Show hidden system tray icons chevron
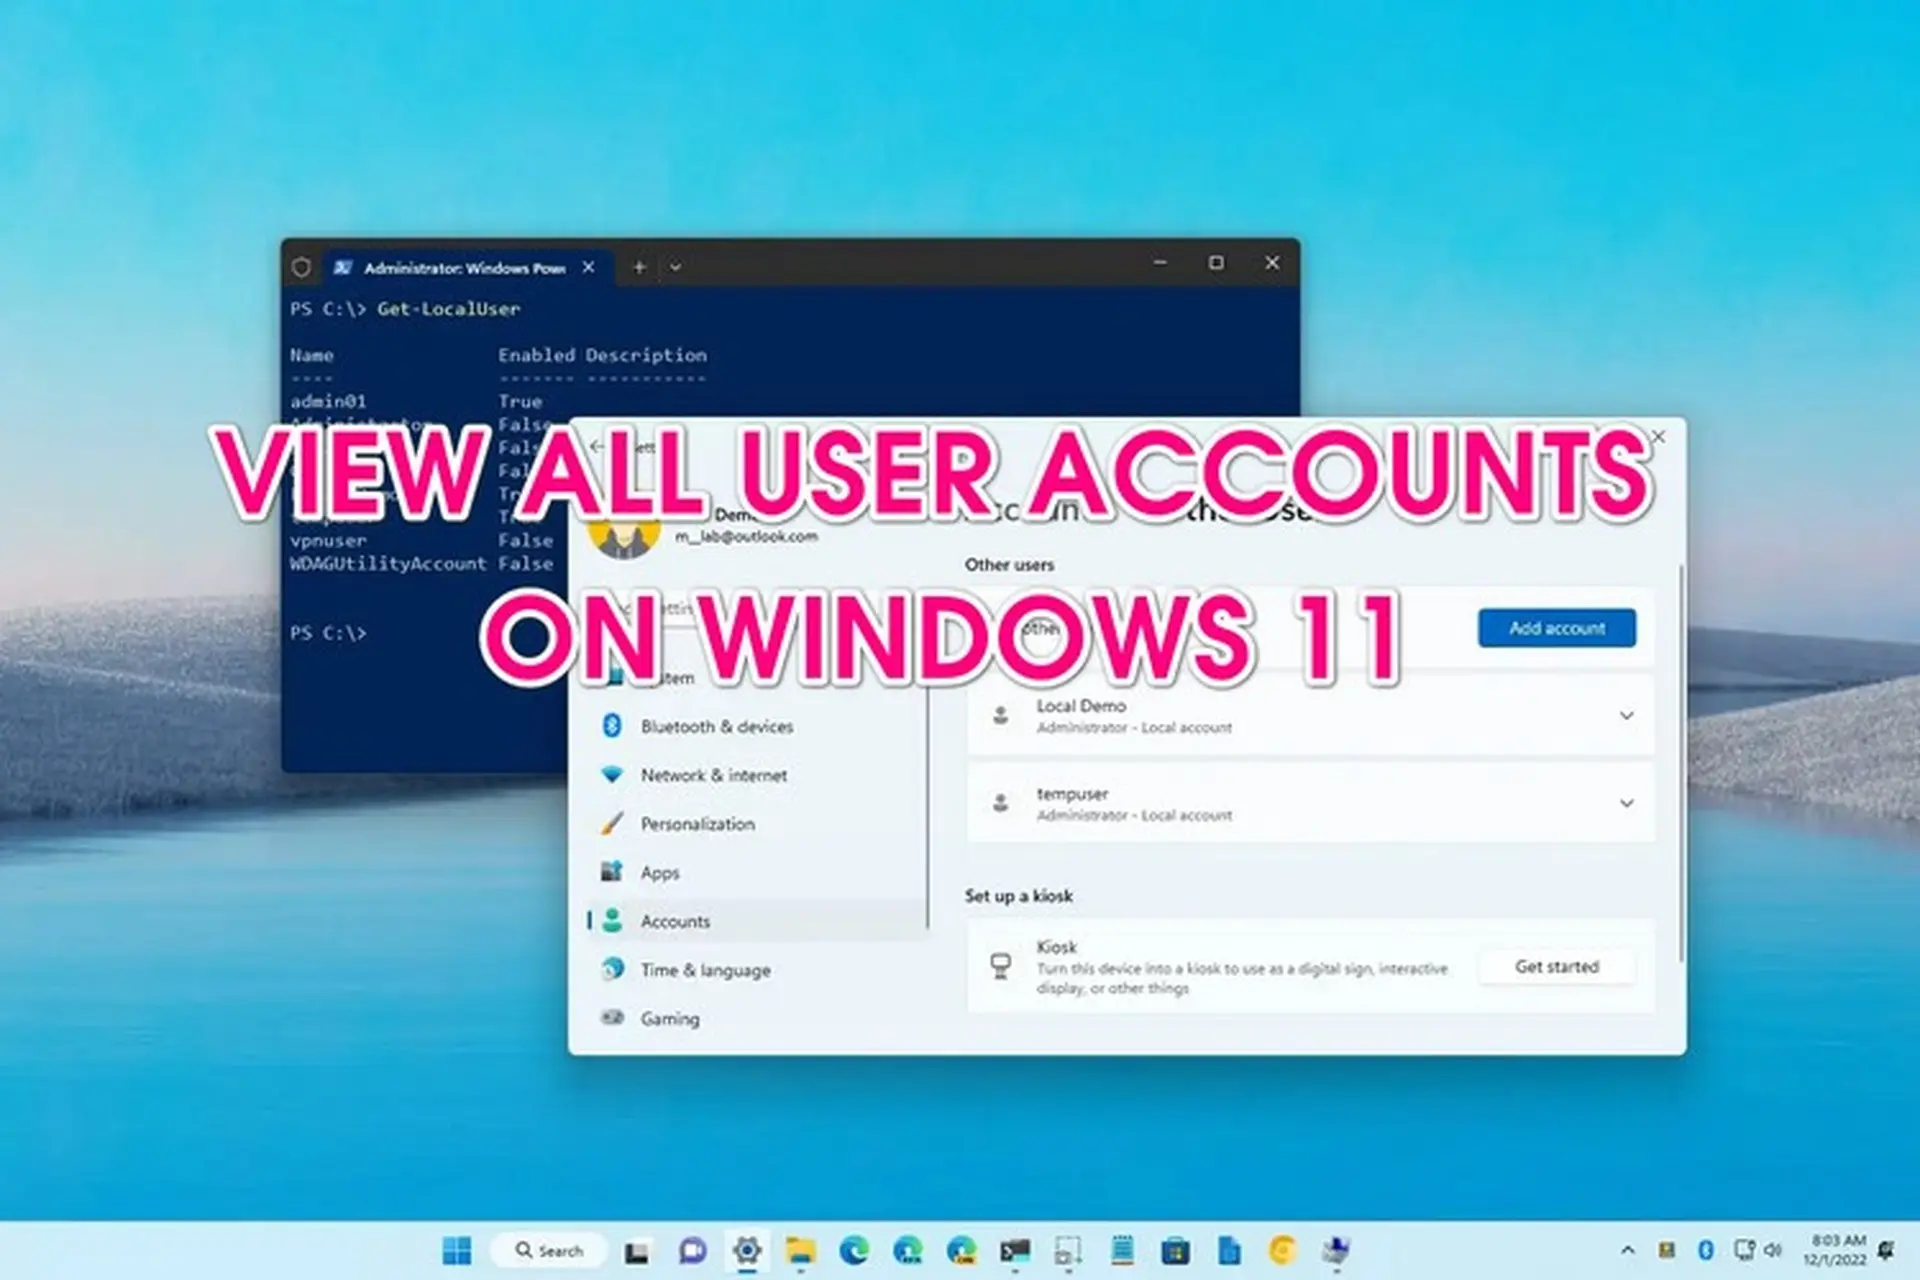The height and width of the screenshot is (1280, 1920). click(1627, 1250)
